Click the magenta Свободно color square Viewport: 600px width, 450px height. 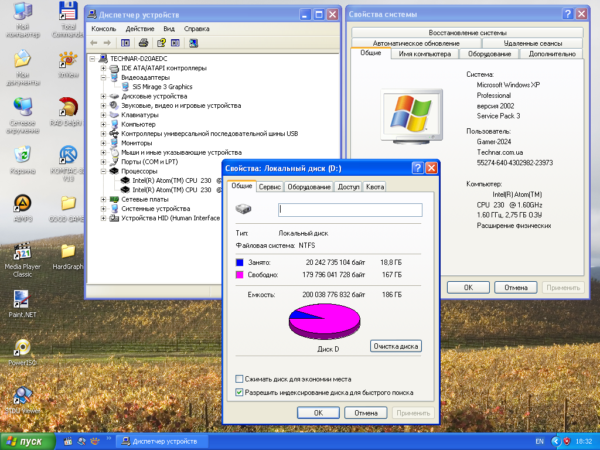(x=240, y=274)
